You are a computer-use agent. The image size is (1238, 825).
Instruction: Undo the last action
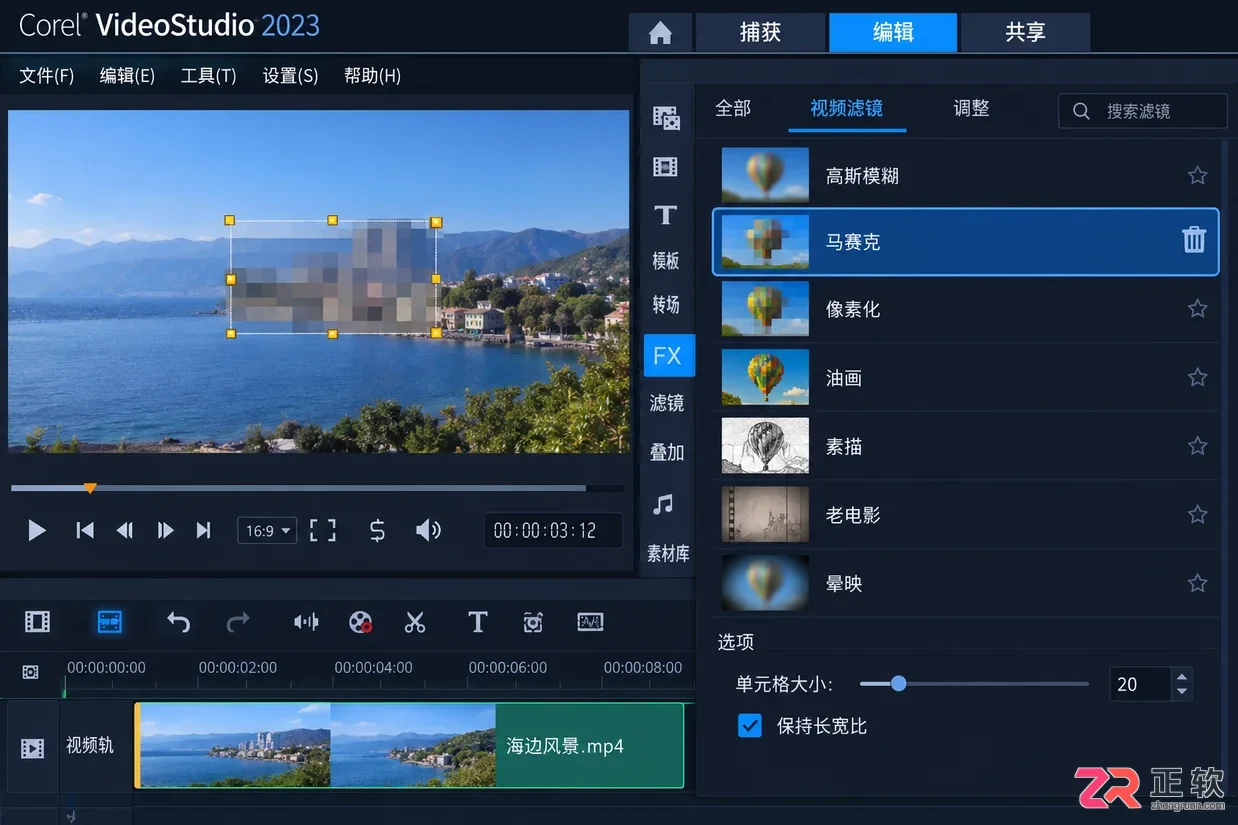pyautogui.click(x=178, y=623)
